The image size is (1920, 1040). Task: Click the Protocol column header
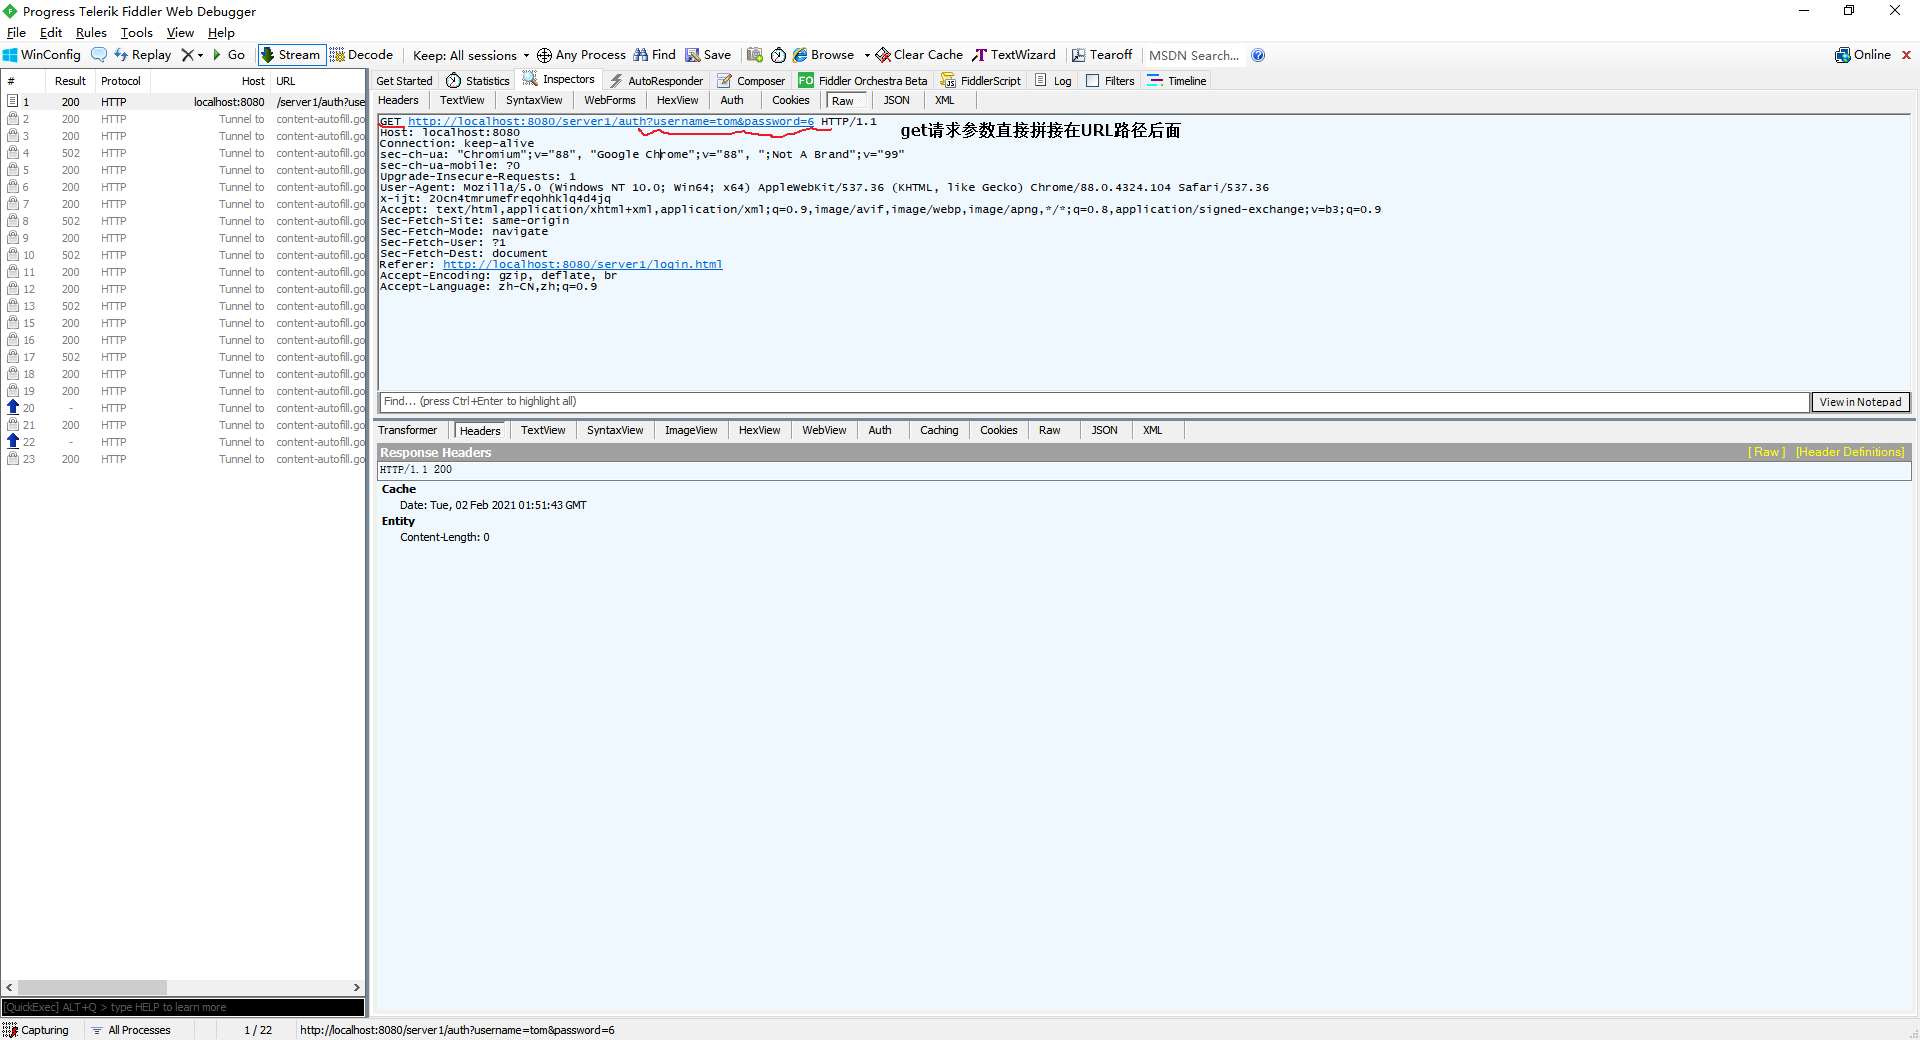point(121,81)
